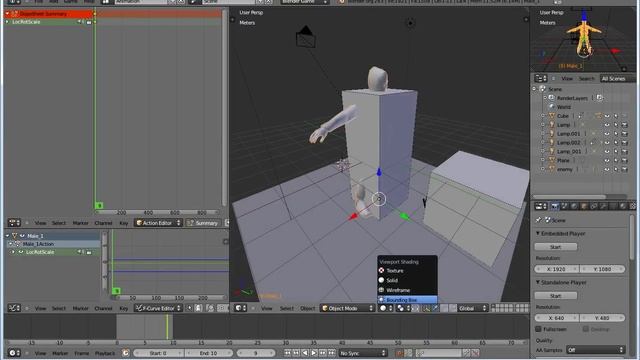Click the outliner editor type icon

[x=541, y=78]
